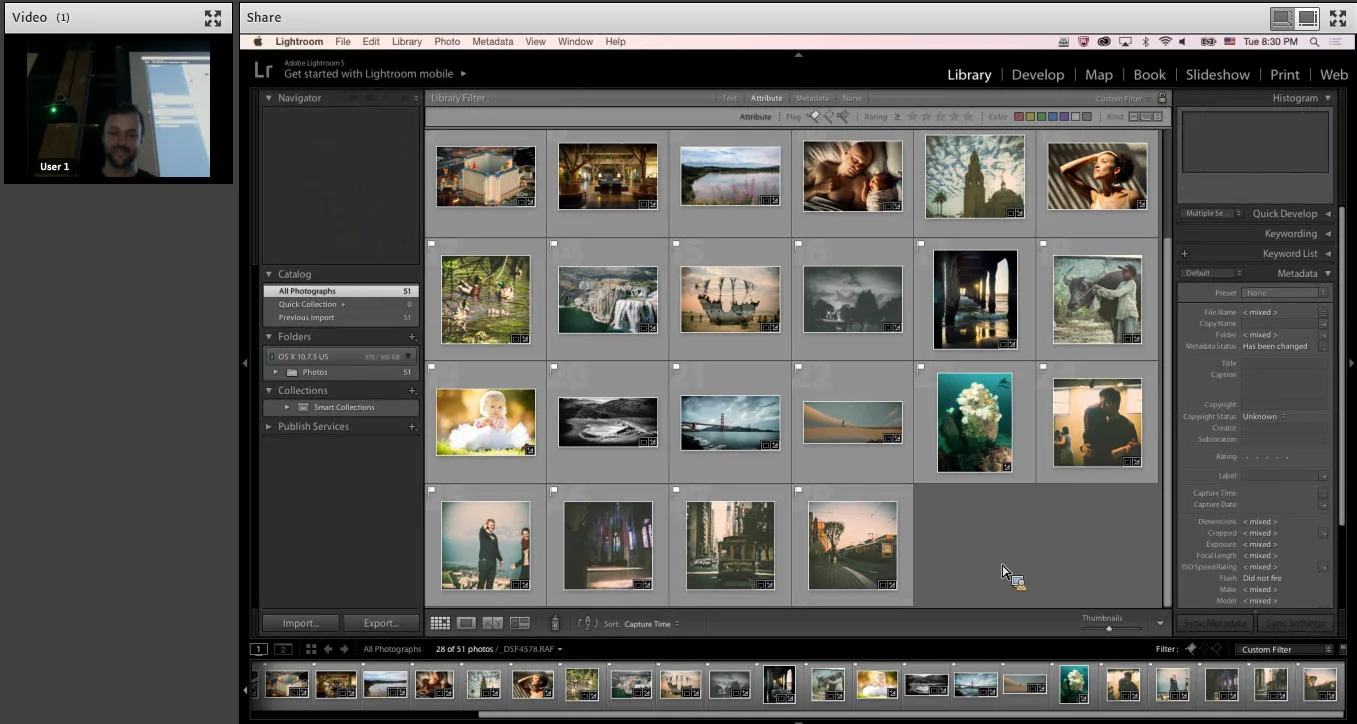The image size is (1357, 724).
Task: Toggle the filter lock padlock icon
Action: pos(1160,98)
